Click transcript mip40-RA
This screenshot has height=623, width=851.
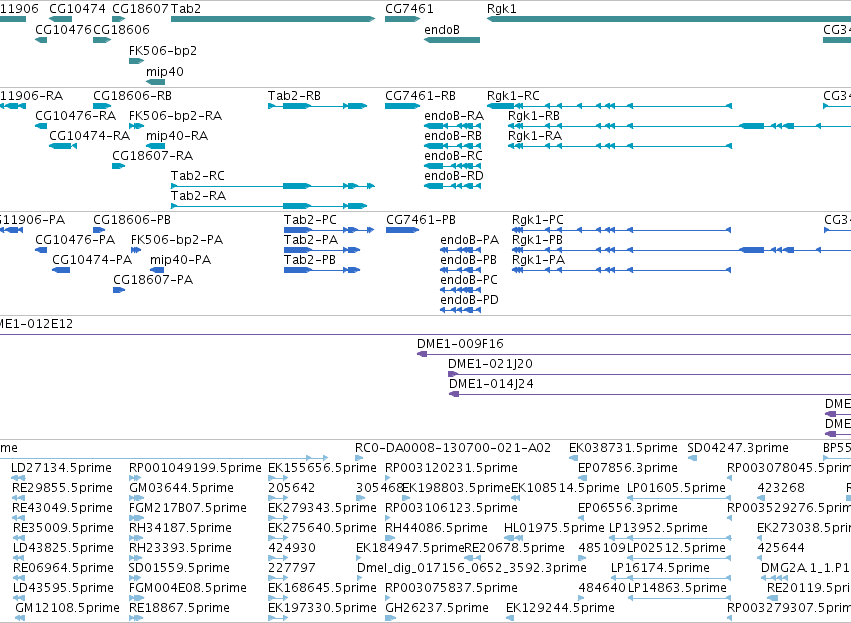coord(155,146)
